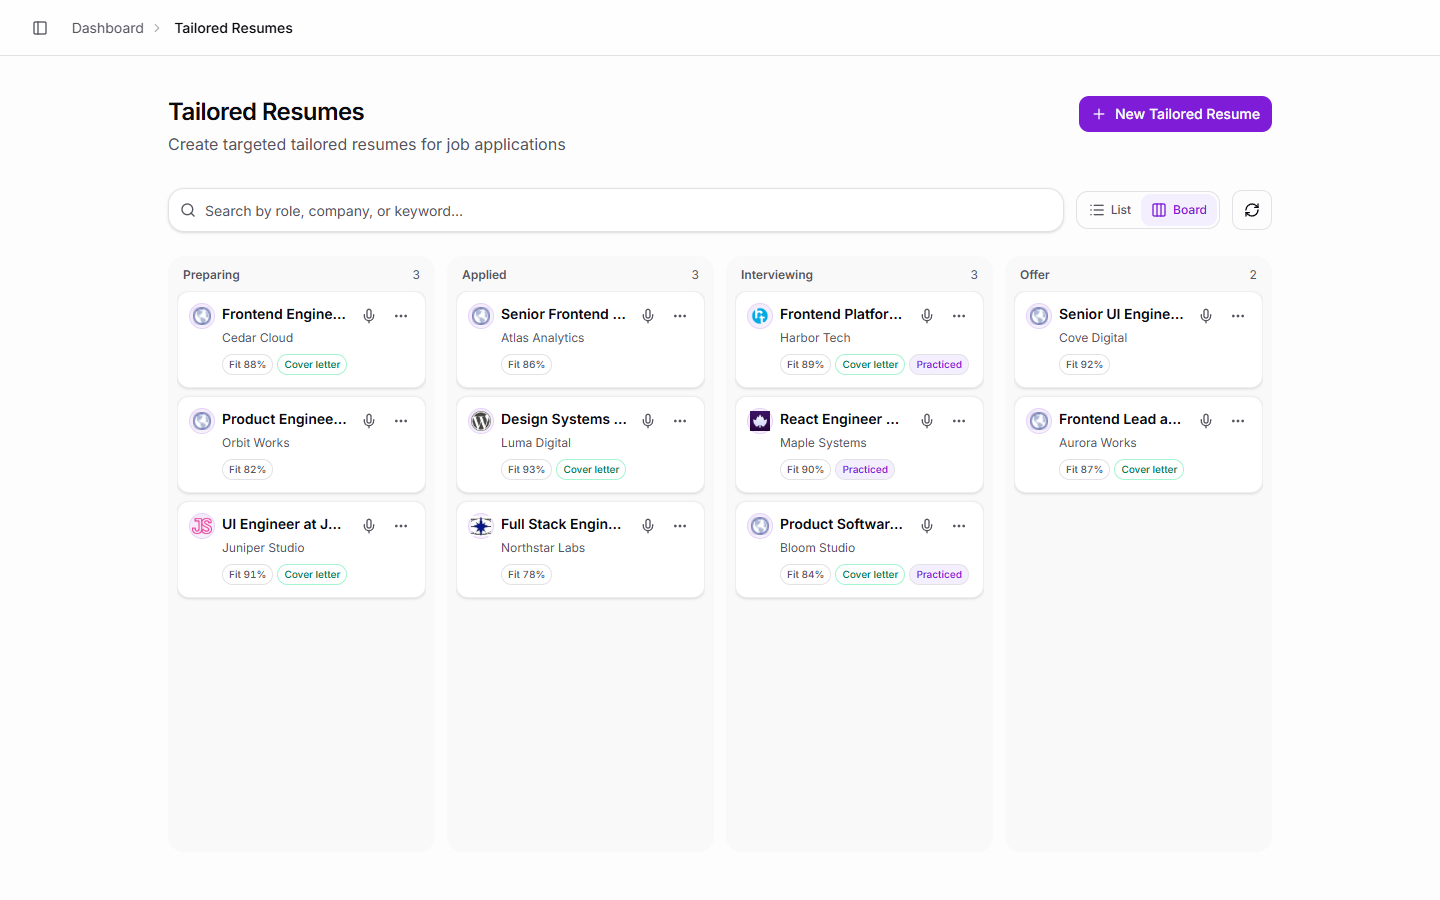Click the Northstar Labs star logo
1440x900 pixels.
[481, 526]
